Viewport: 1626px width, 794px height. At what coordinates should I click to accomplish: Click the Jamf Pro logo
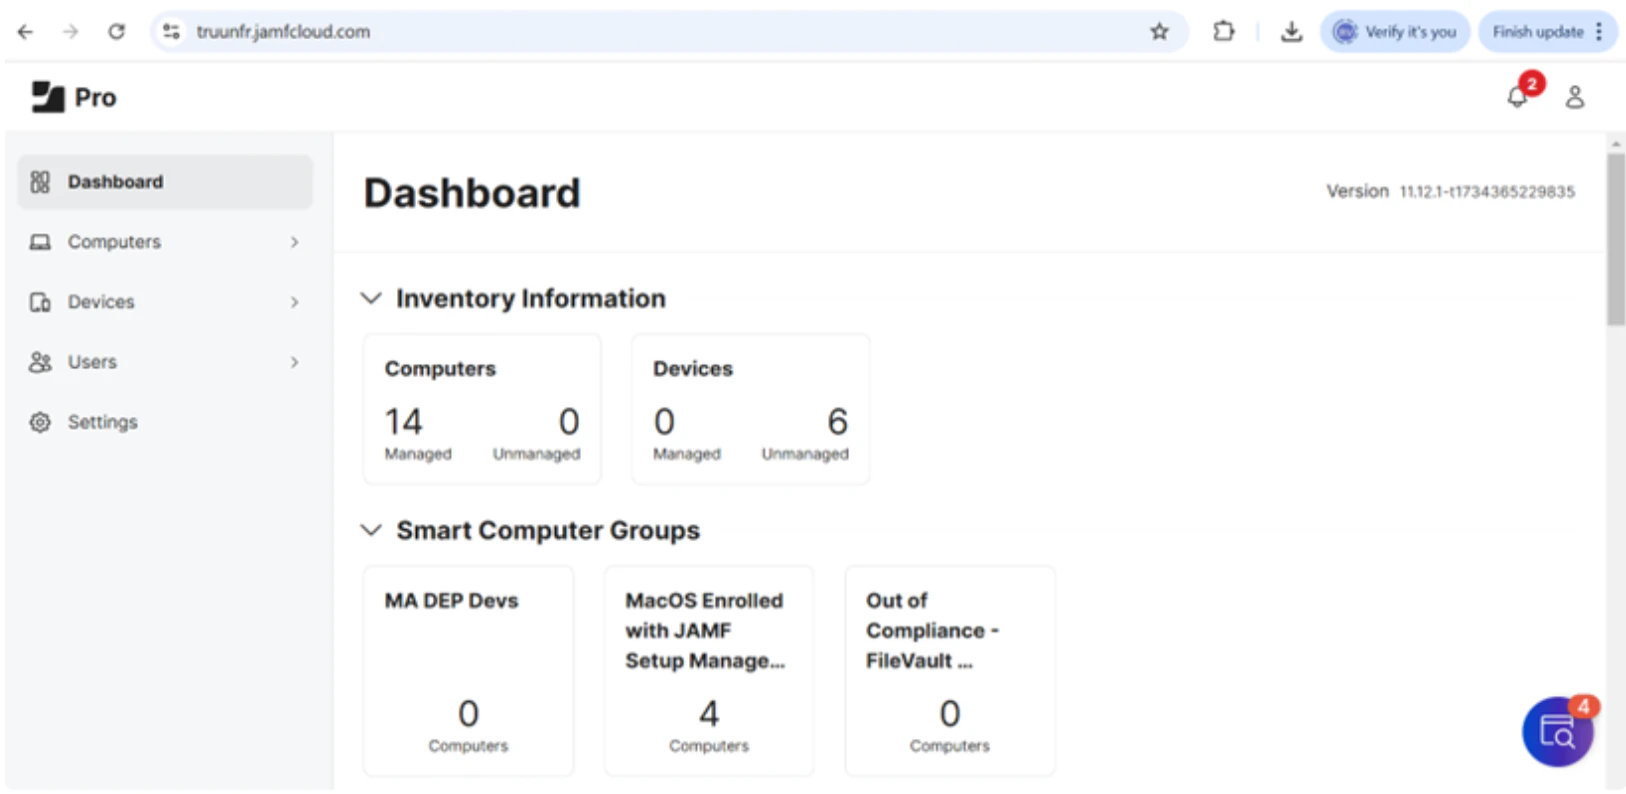74,97
